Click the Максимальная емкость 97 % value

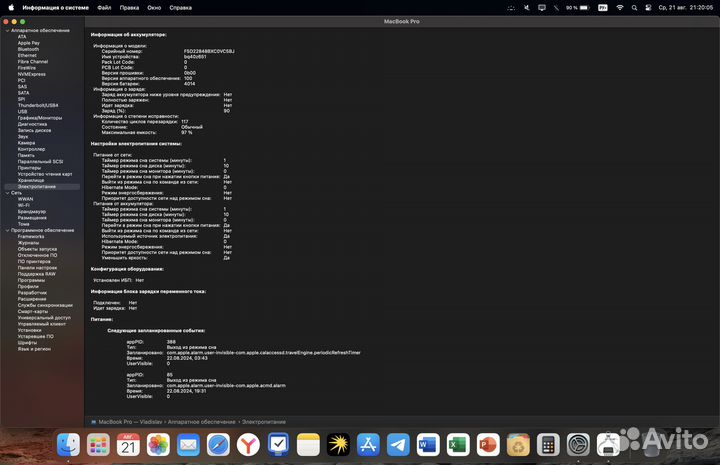(187, 132)
